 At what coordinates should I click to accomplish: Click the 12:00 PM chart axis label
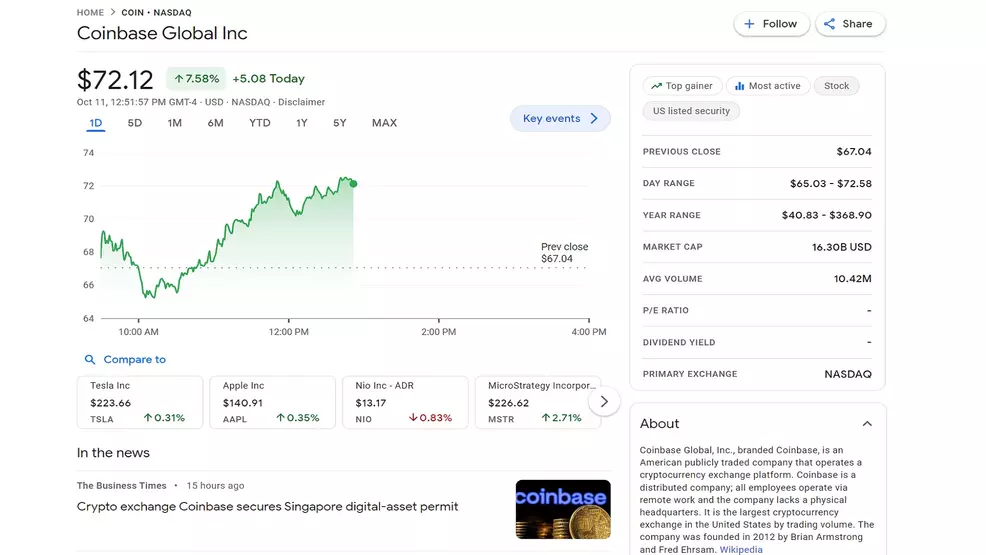pyautogui.click(x=289, y=332)
